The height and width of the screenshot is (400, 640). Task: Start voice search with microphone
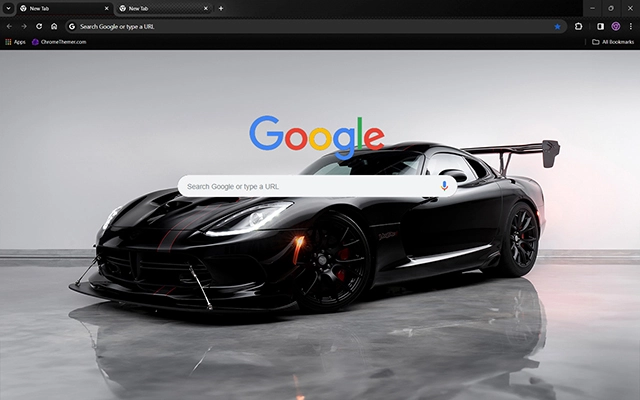pos(444,186)
